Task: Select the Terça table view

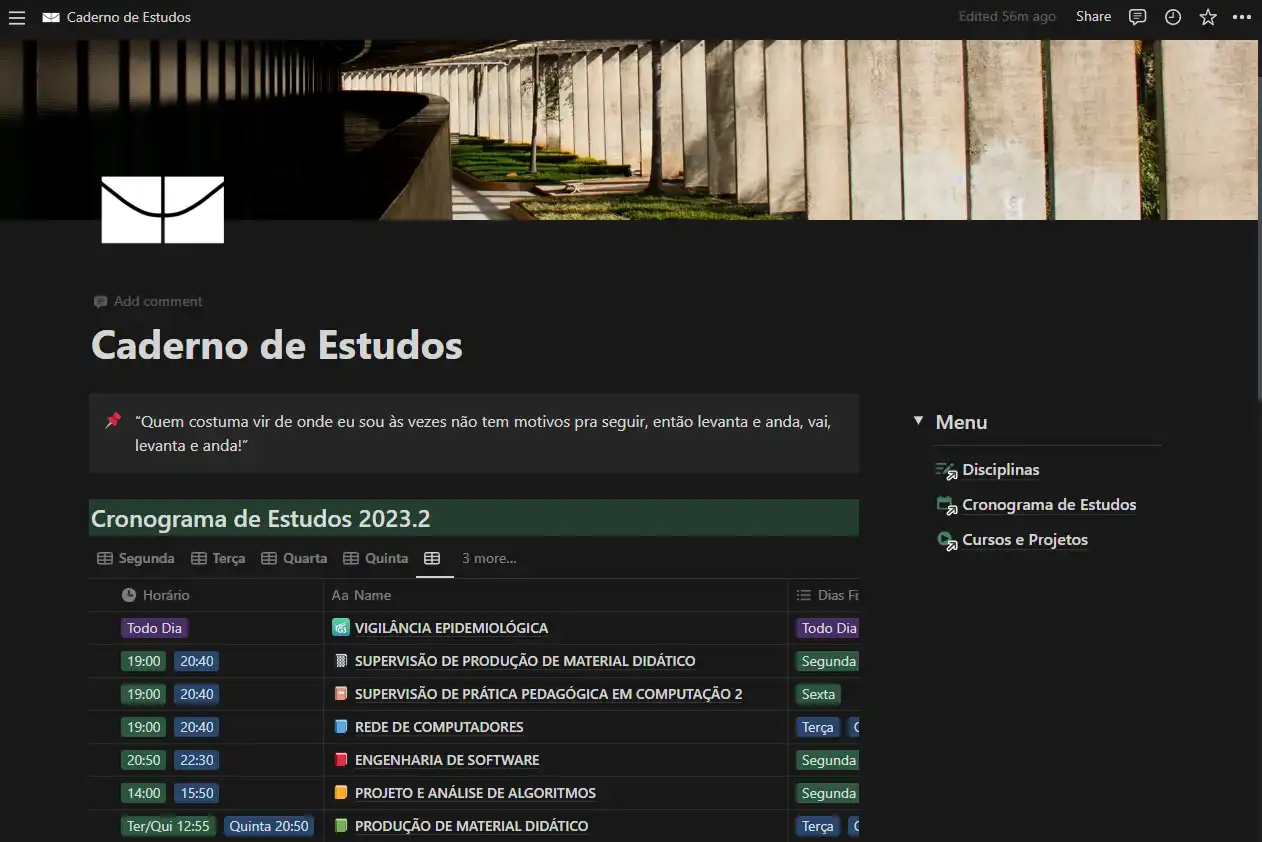Action: [x=218, y=558]
